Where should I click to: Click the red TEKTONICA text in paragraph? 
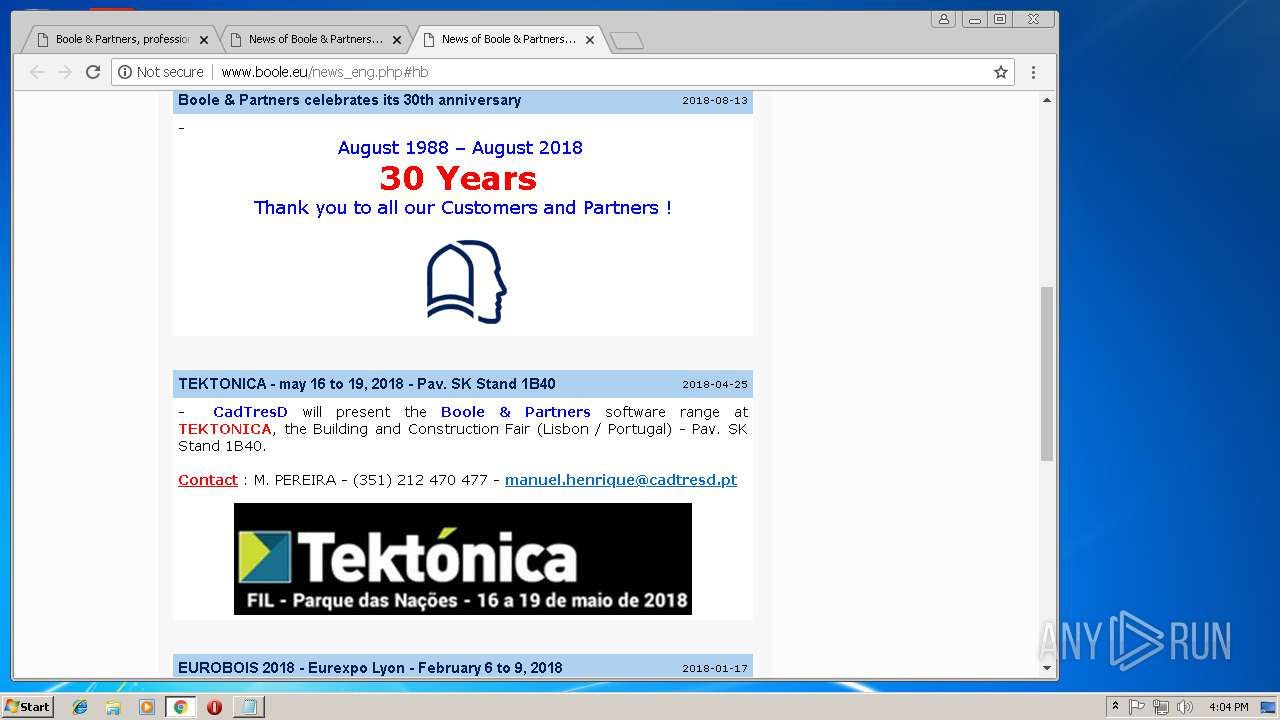[x=225, y=429]
